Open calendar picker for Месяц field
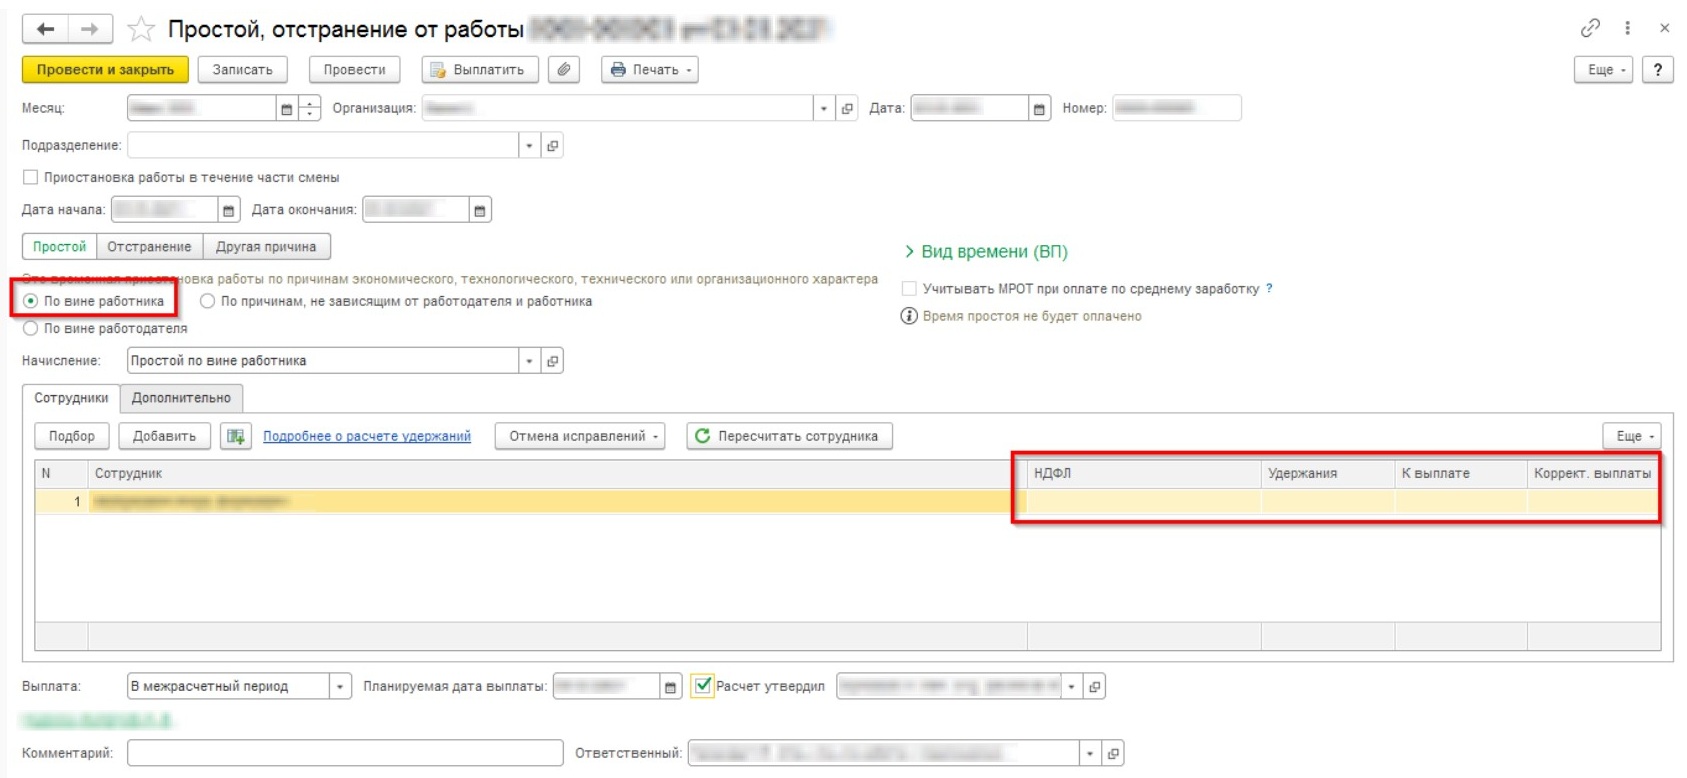1687x778 pixels. [287, 109]
